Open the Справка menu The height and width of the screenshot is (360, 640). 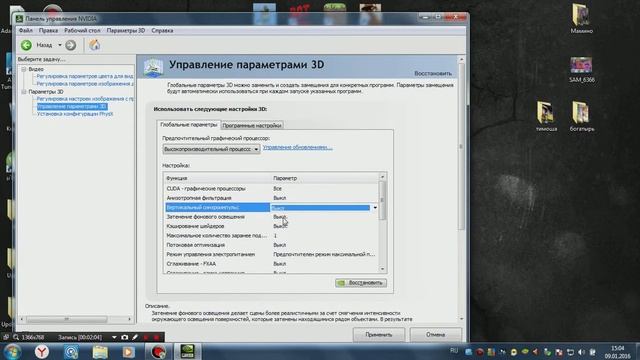pos(162,31)
